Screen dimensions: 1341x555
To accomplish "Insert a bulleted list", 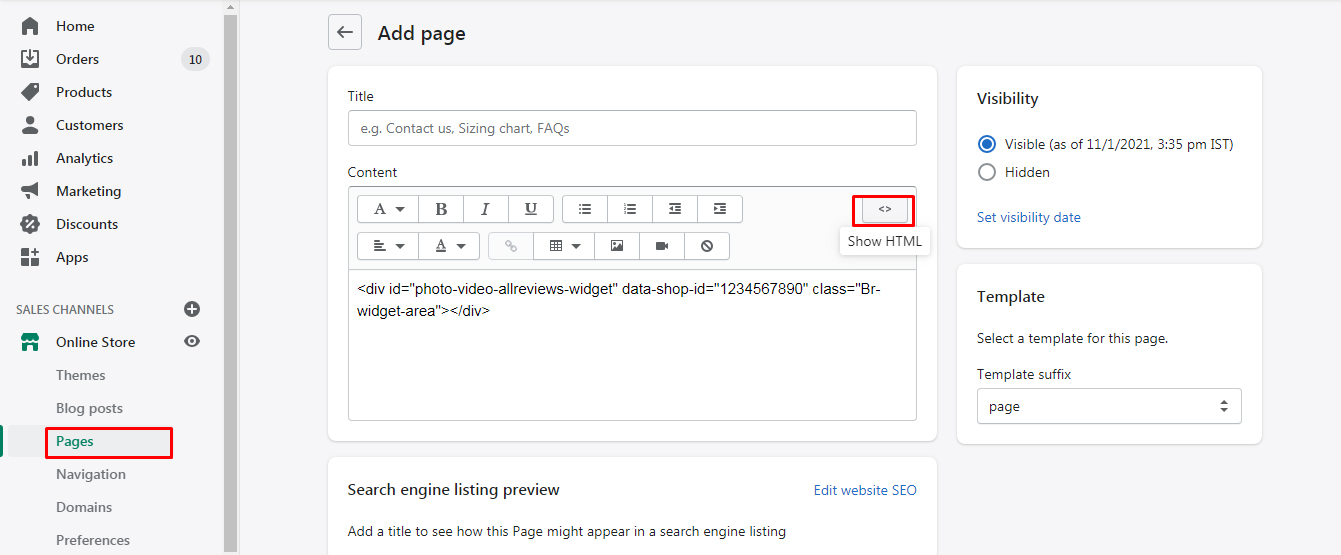I will point(585,209).
